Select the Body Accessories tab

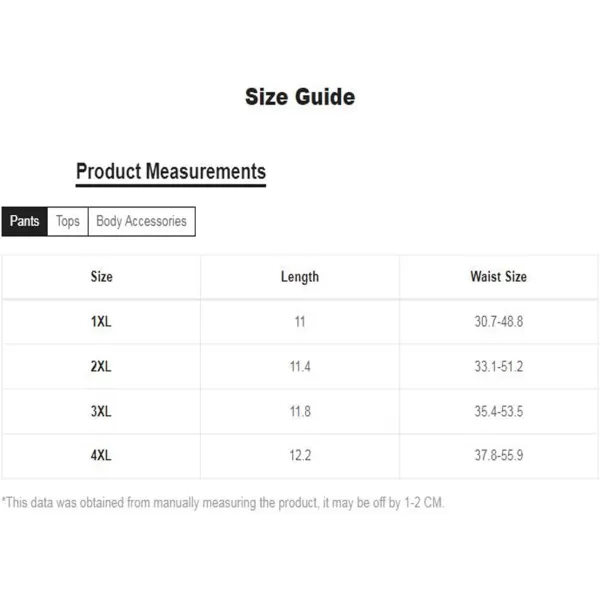(142, 222)
